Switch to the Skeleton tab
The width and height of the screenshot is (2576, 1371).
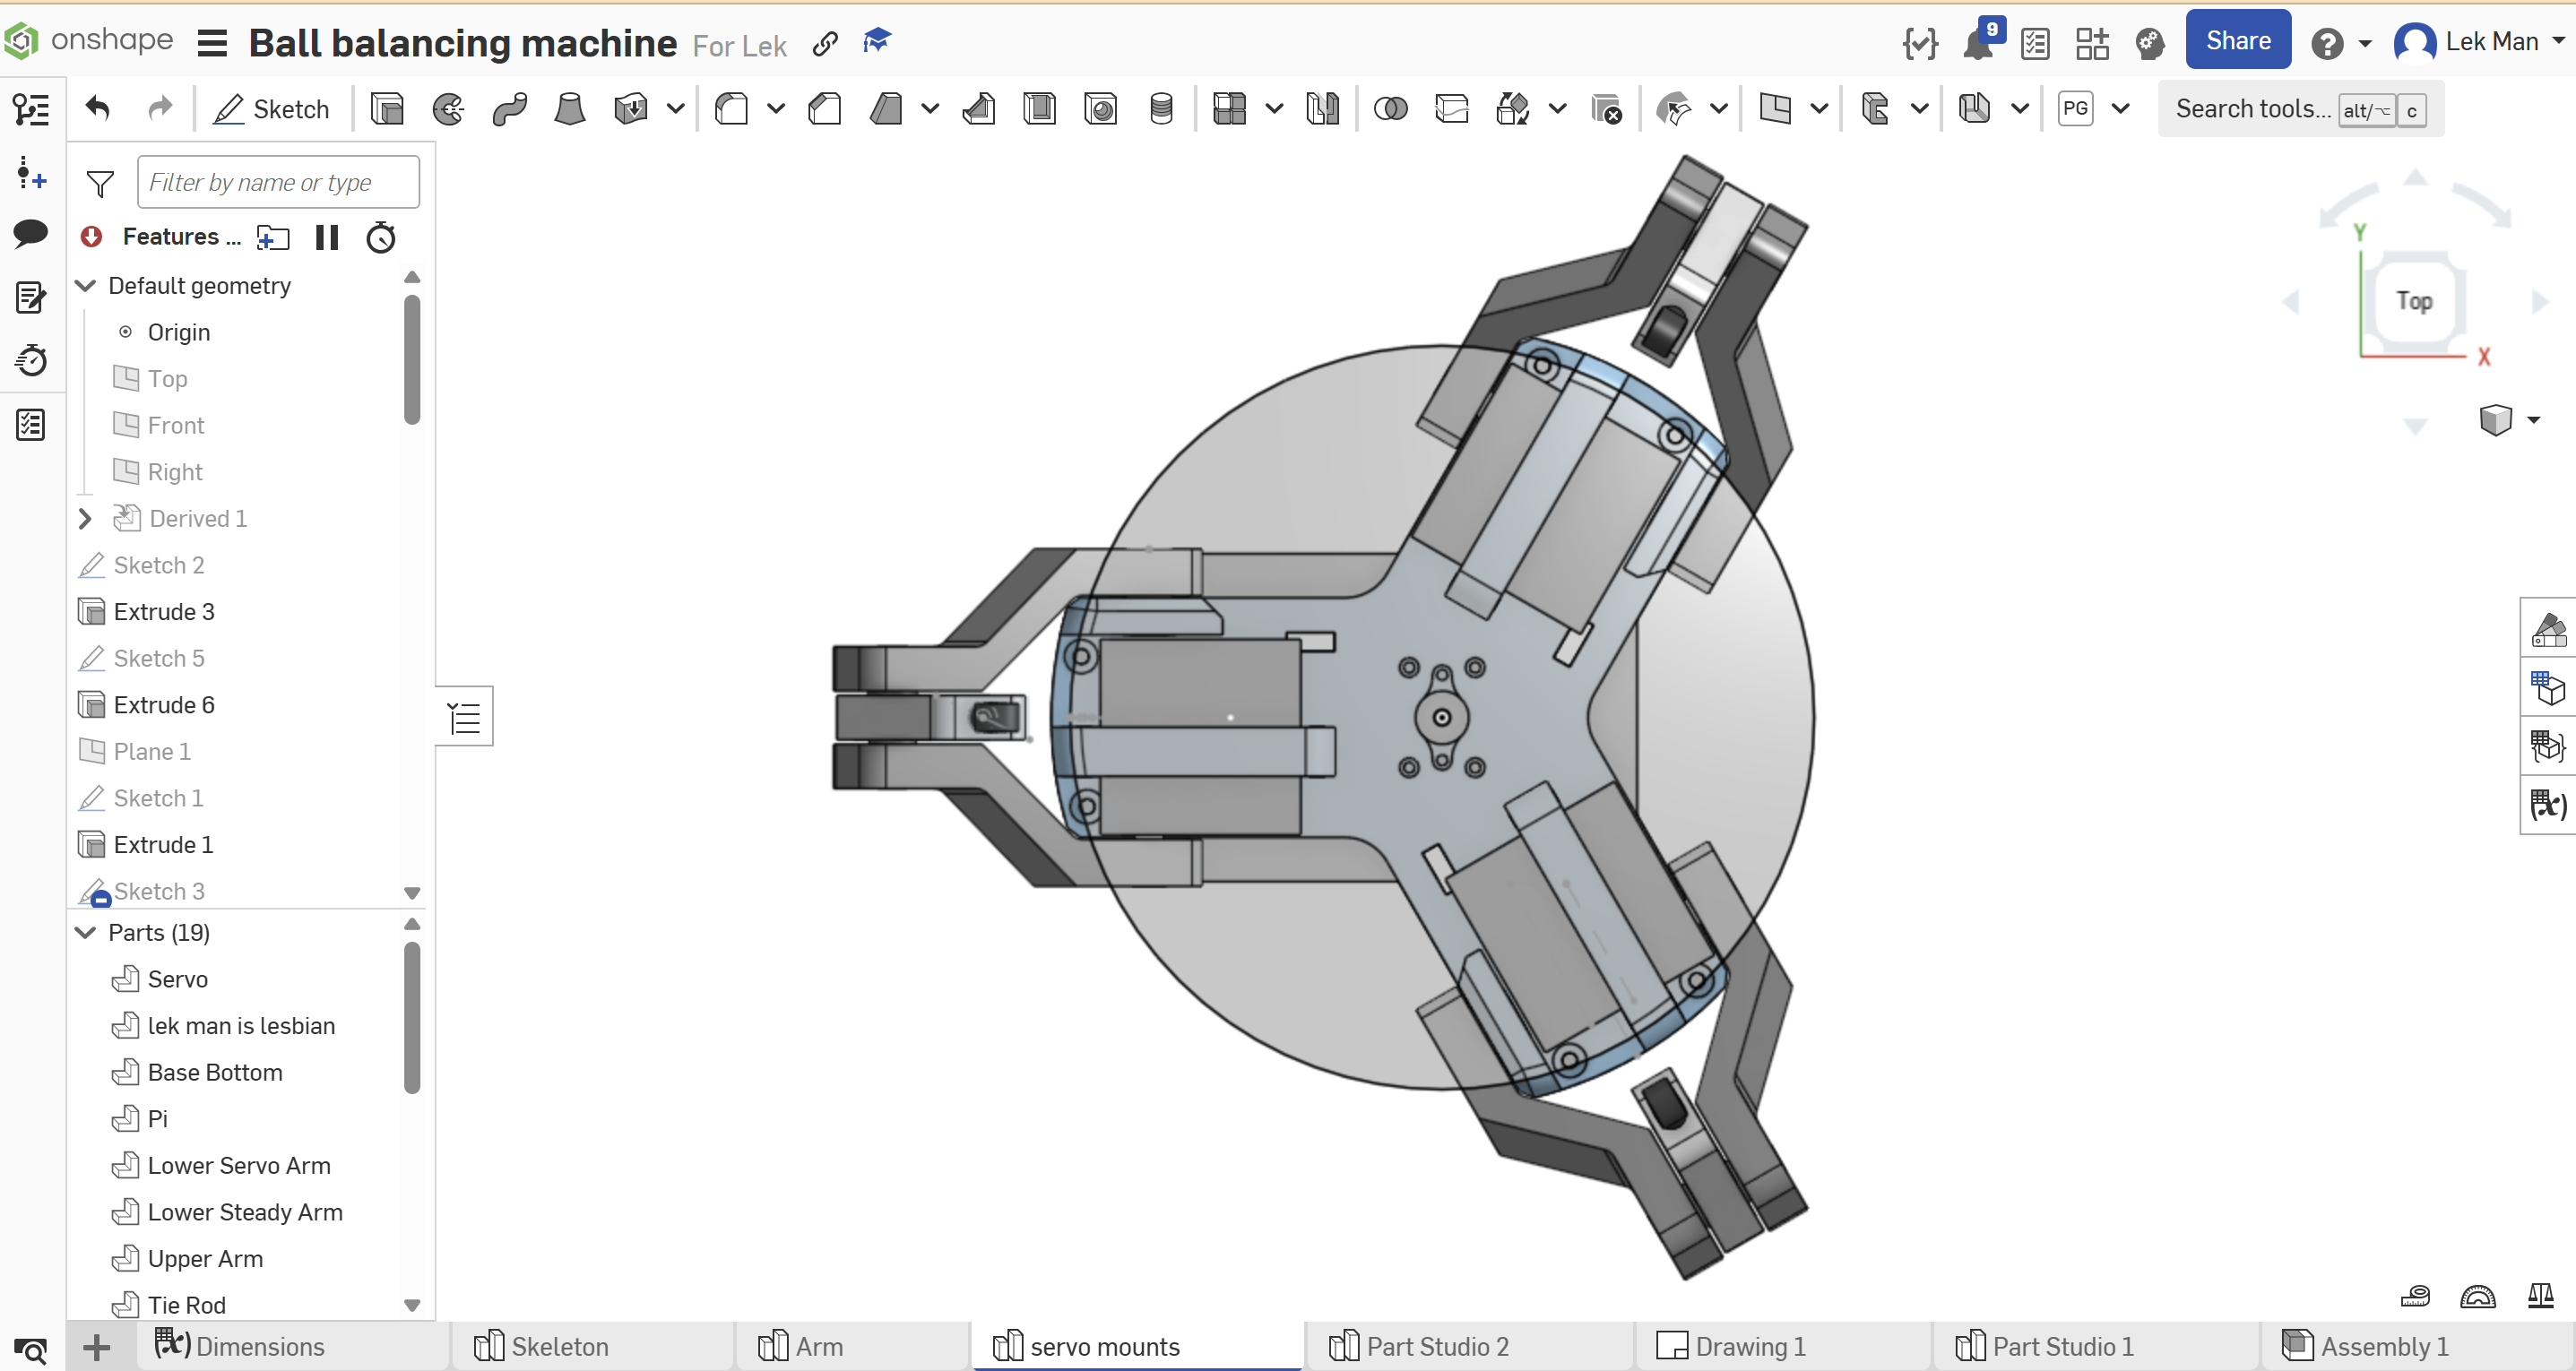(558, 1347)
